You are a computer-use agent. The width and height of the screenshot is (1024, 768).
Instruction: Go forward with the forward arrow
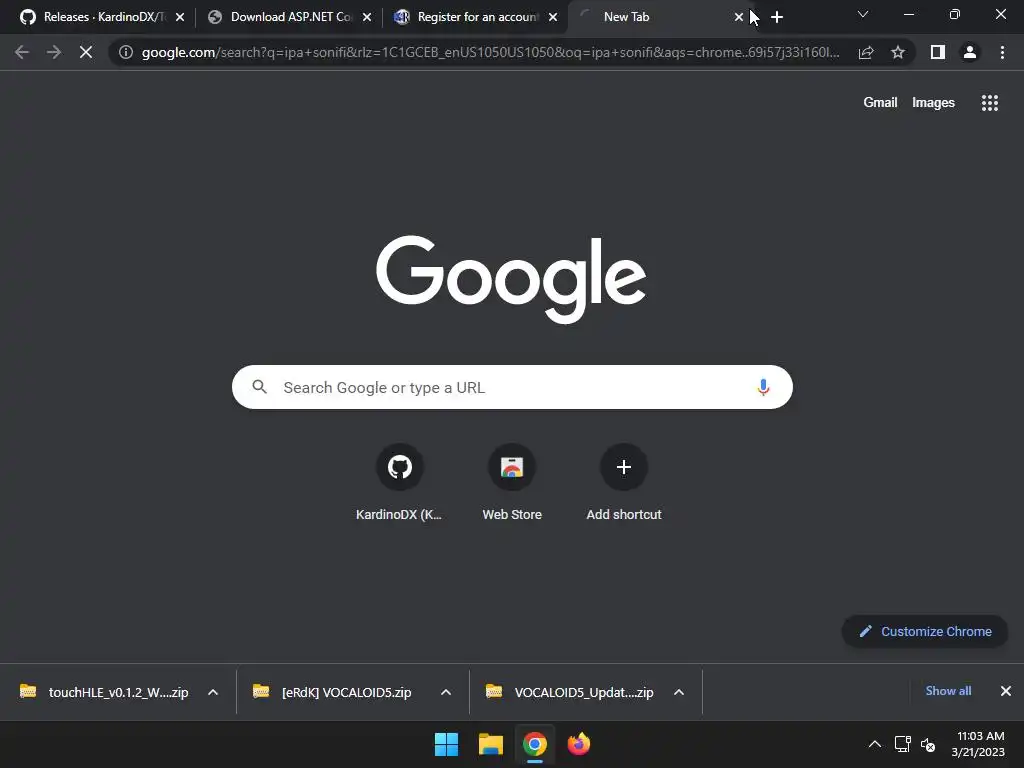[54, 52]
